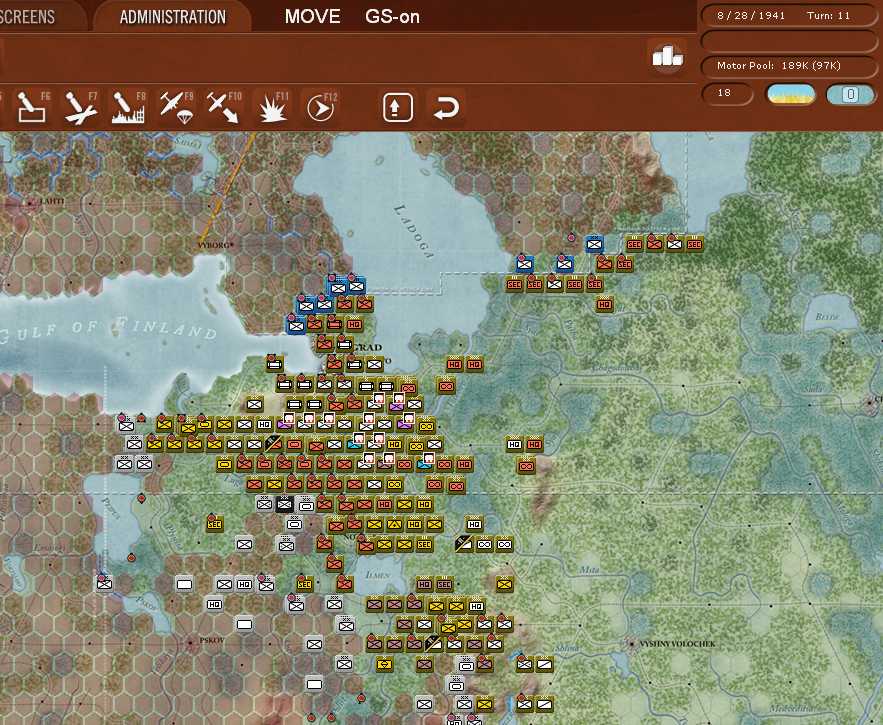Click the blue indicator showing 0
883x725 pixels.
[850, 94]
